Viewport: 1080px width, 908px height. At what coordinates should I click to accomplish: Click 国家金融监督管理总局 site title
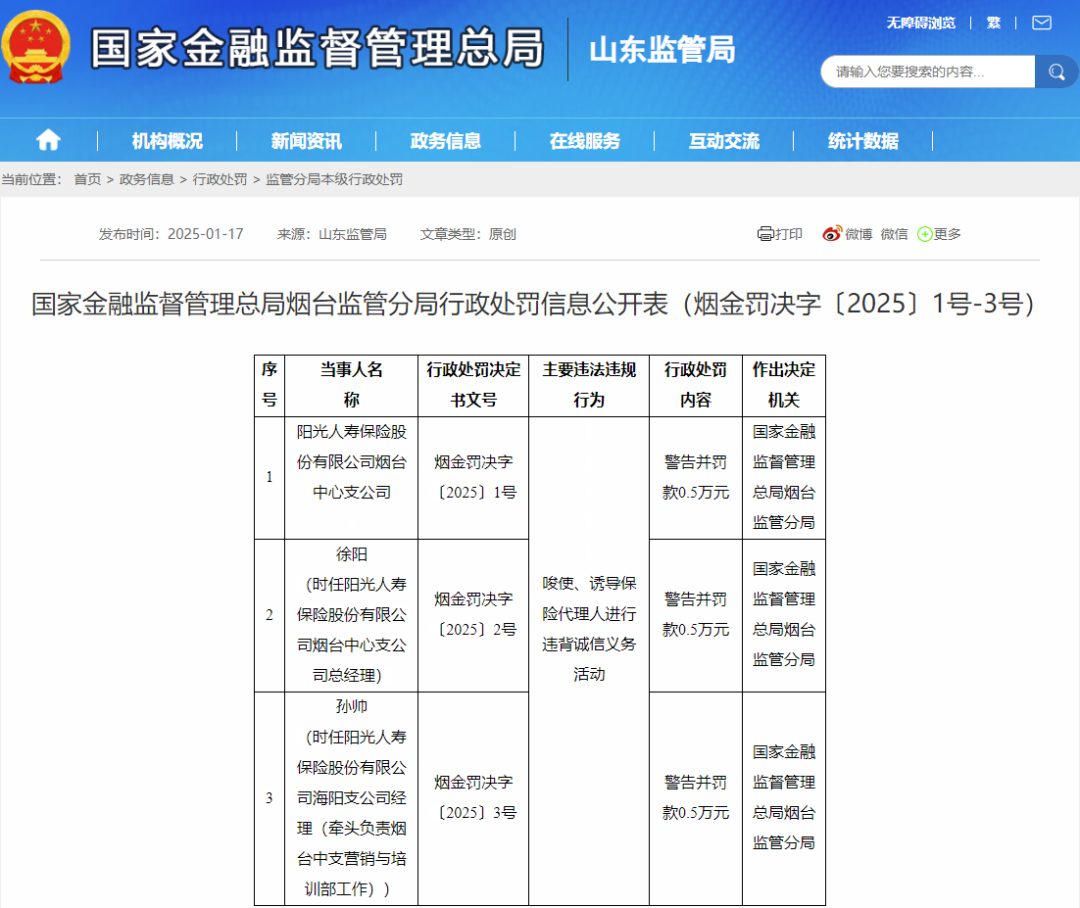point(318,48)
